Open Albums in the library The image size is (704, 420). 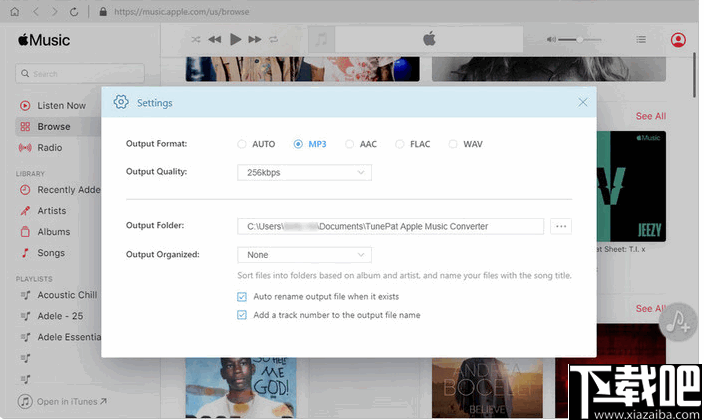(53, 232)
